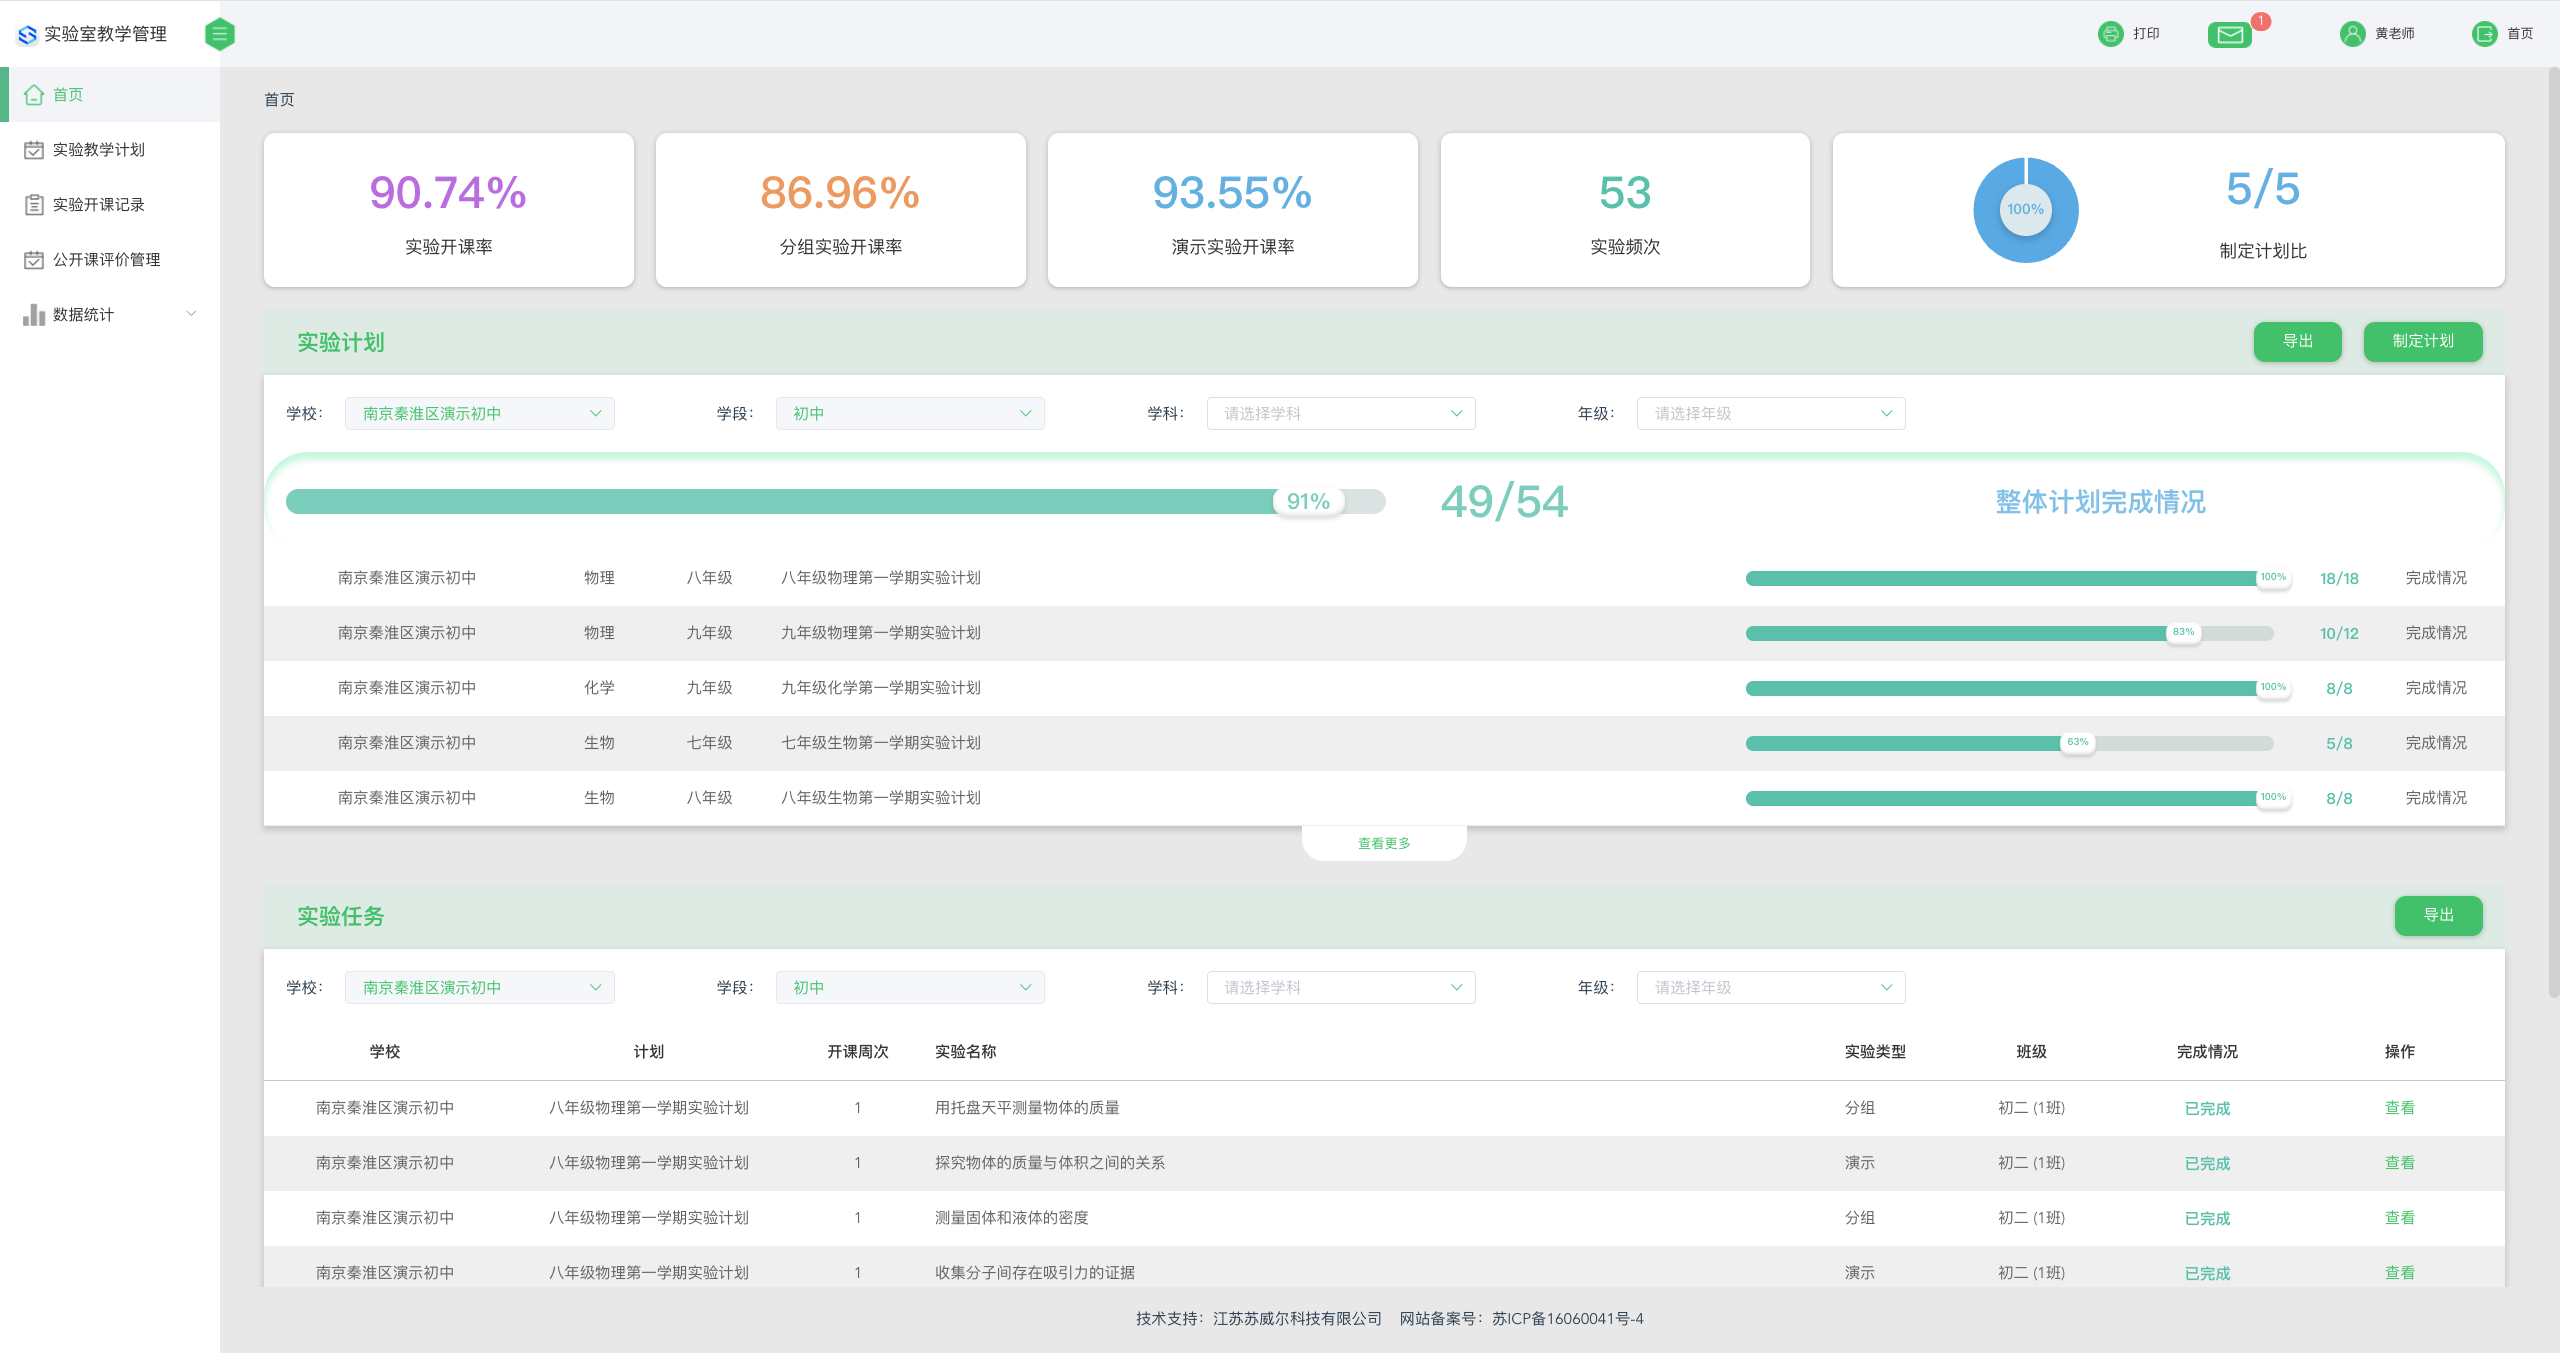The image size is (2560, 1353).
Task: Click the 首页 exit icon at top right
Action: (x=2484, y=34)
